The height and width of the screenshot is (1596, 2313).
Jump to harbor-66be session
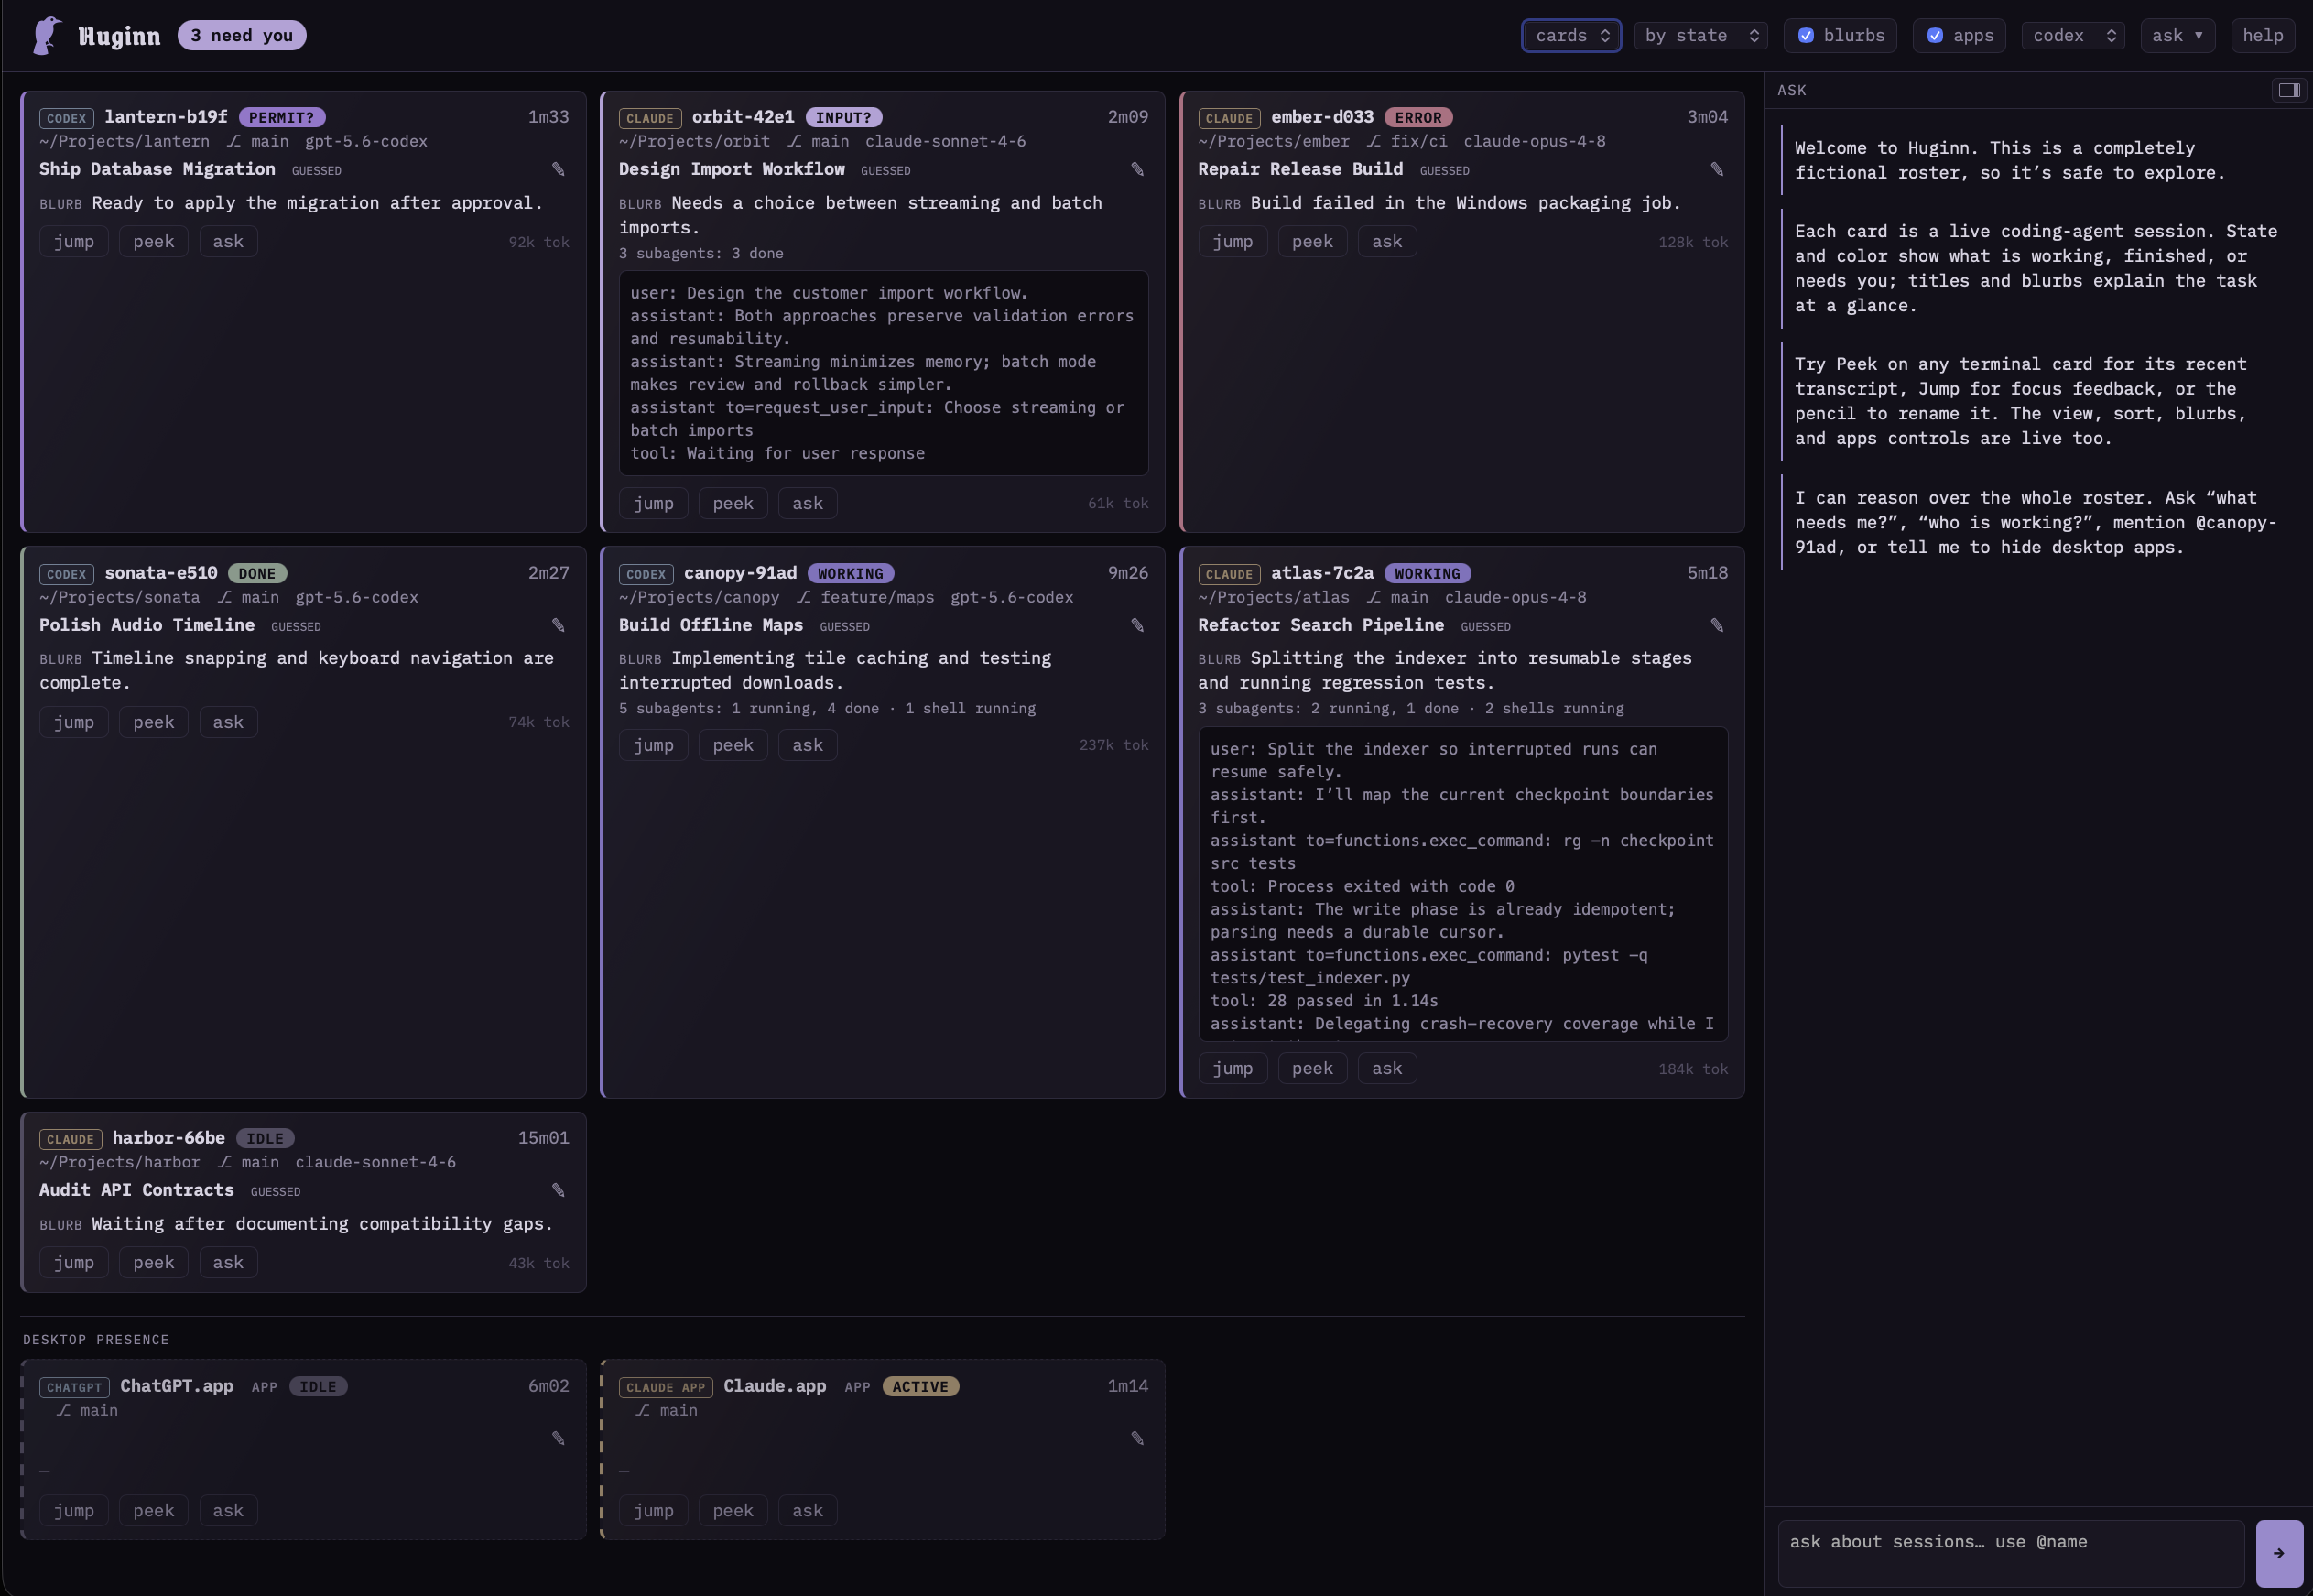click(x=74, y=1263)
